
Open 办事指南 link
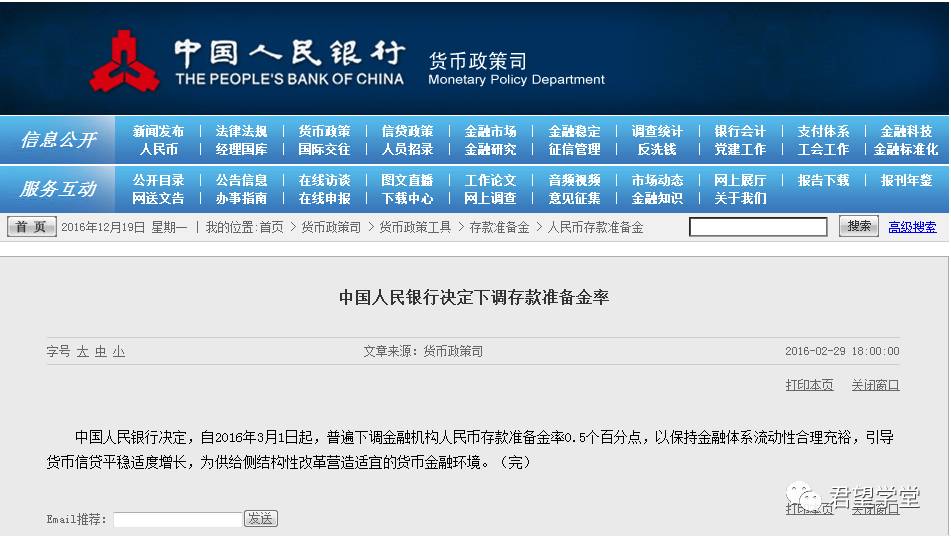click(x=241, y=198)
